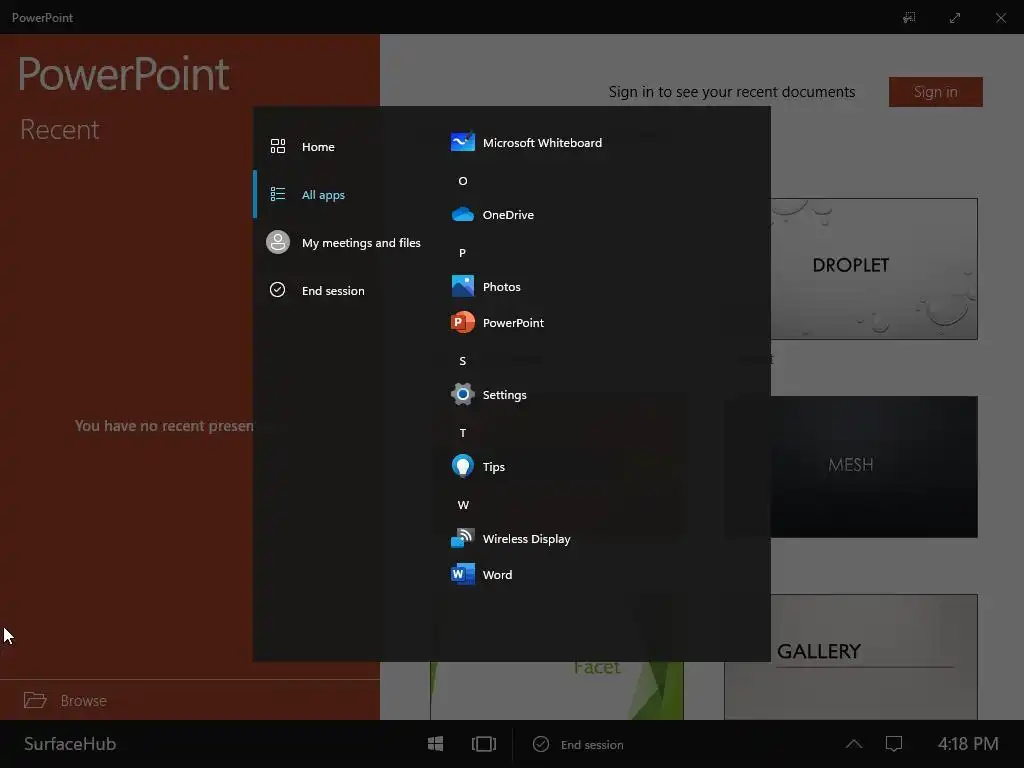Viewport: 1024px width, 768px height.
Task: Click the Microsoft Whiteboard label
Action: [x=542, y=142]
